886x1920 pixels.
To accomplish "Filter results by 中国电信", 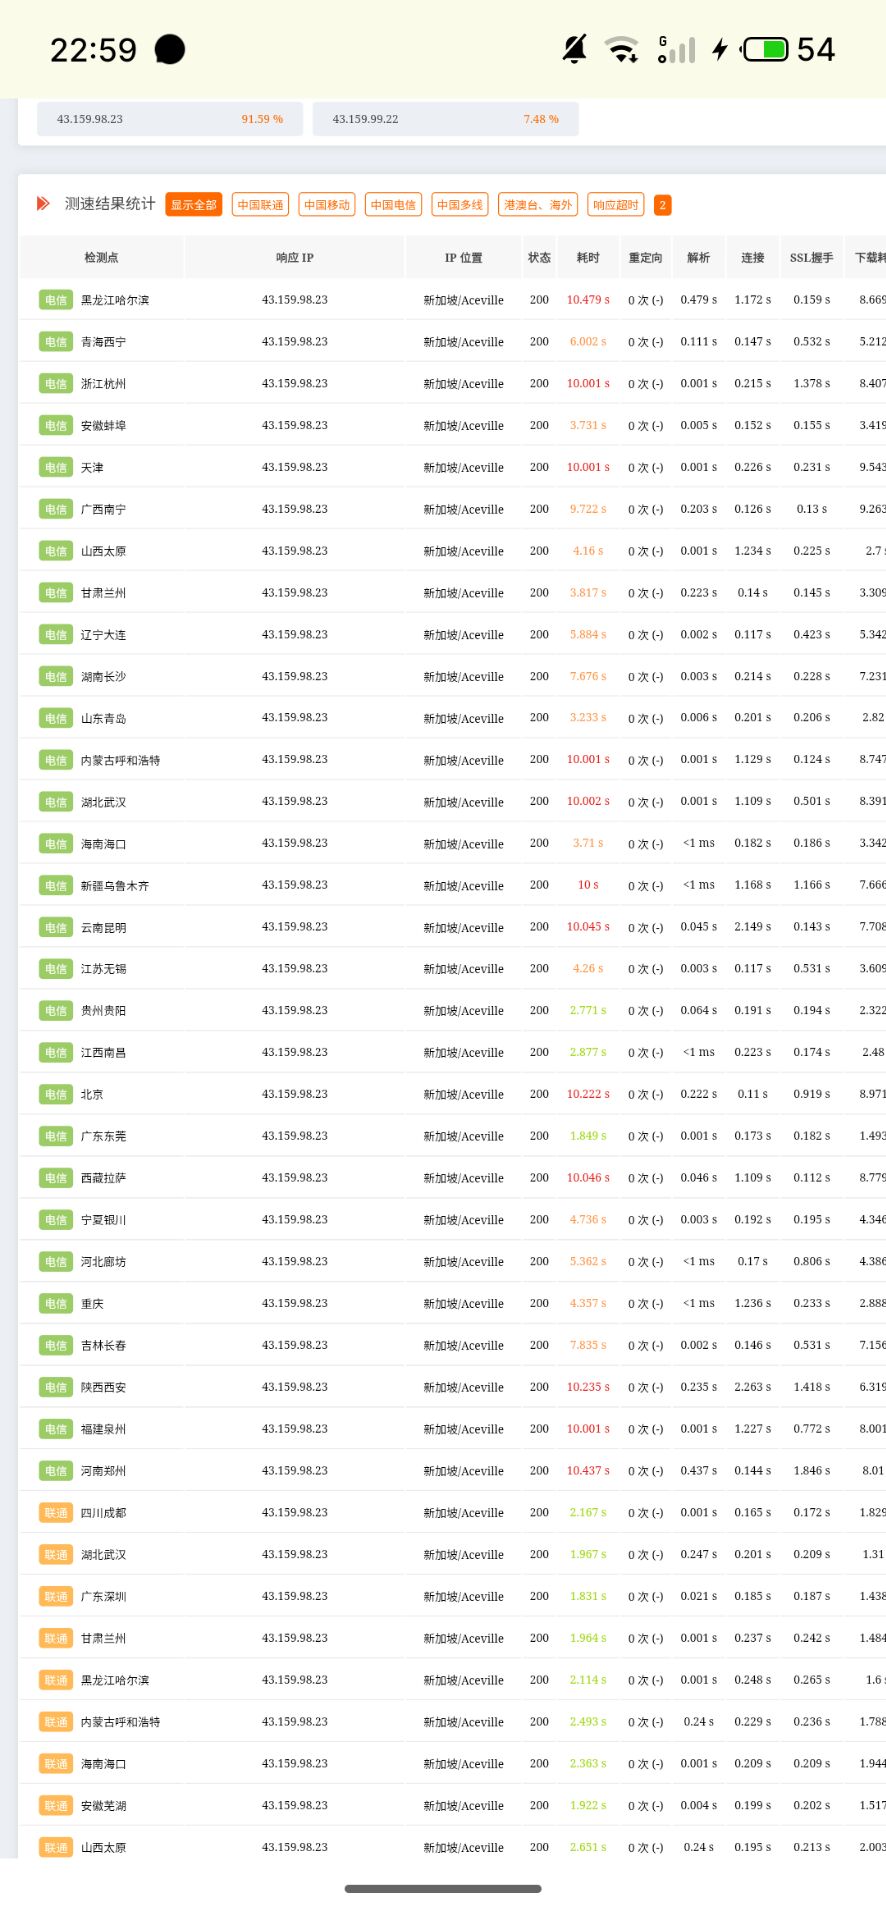I will click(393, 205).
